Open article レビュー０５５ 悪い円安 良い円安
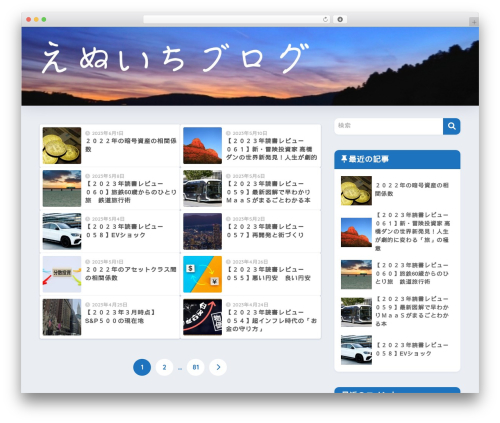 [x=268, y=274]
